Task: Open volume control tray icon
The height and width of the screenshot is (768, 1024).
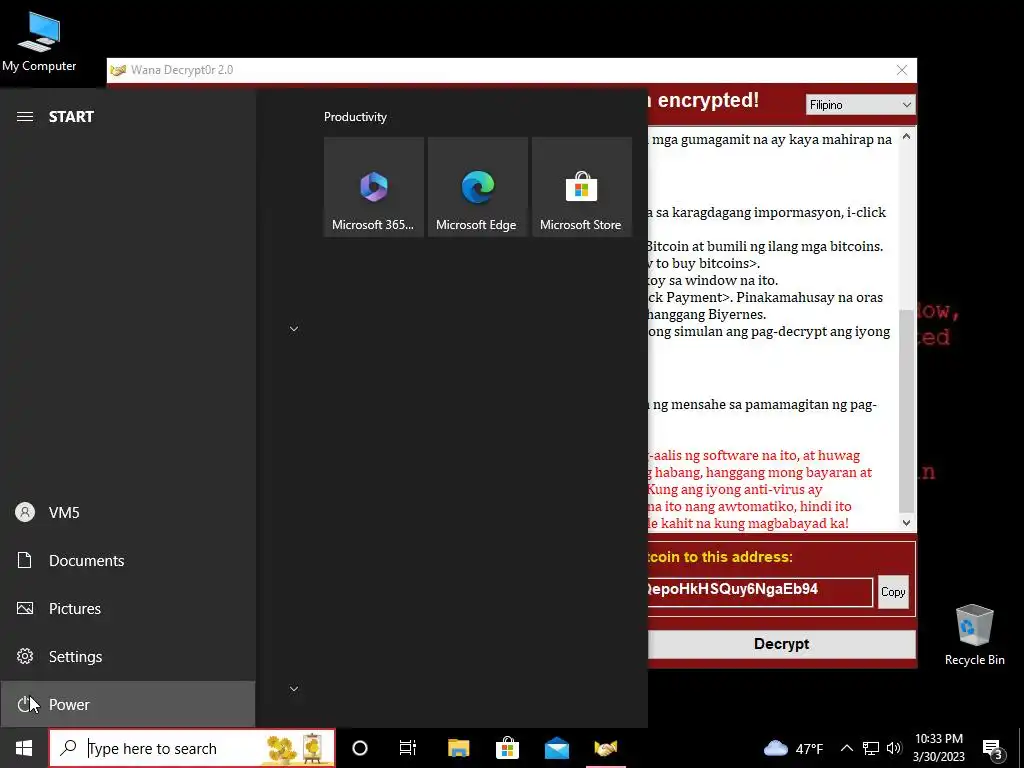Action: [x=894, y=748]
